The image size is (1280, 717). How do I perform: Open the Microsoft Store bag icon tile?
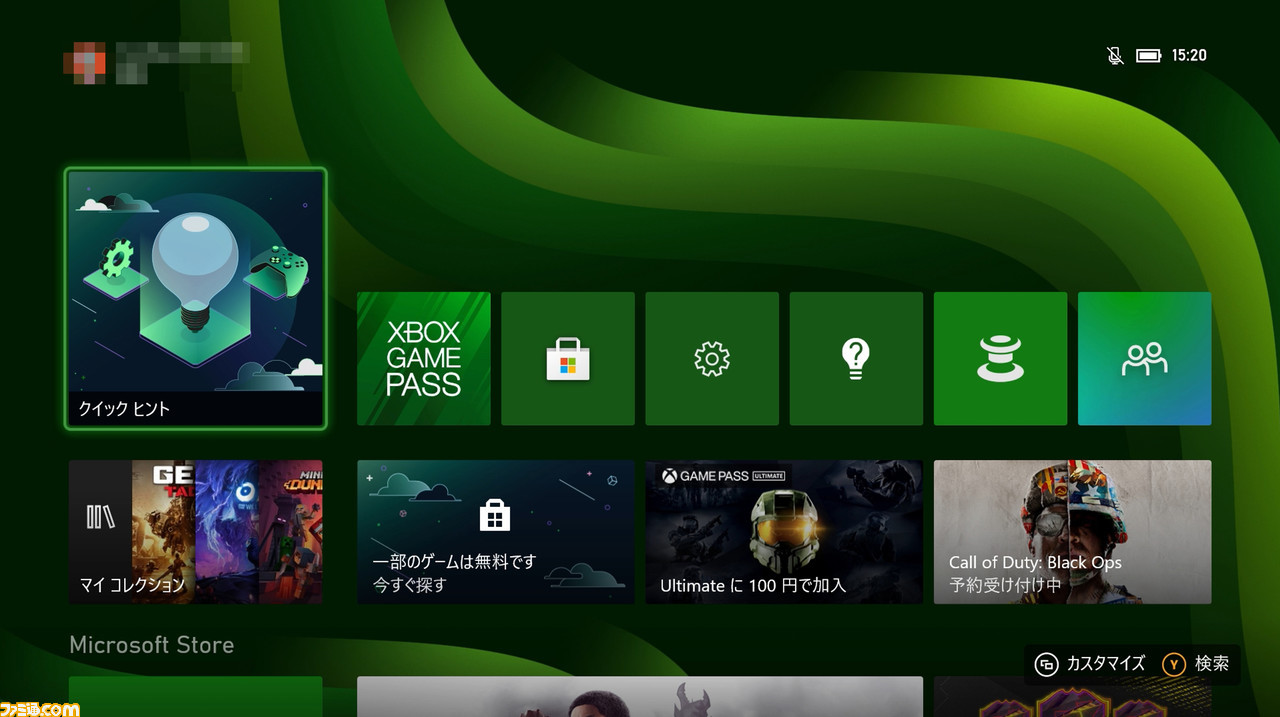pos(568,358)
